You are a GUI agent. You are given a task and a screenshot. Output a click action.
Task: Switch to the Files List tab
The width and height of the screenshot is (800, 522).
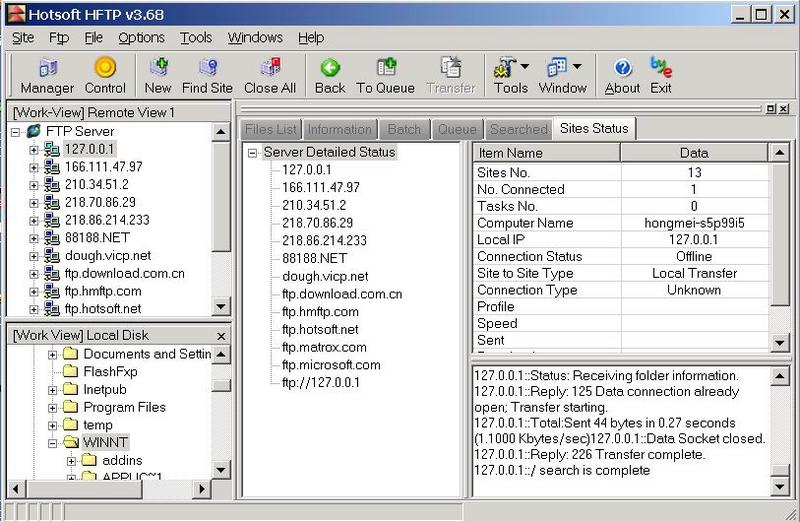click(x=271, y=130)
